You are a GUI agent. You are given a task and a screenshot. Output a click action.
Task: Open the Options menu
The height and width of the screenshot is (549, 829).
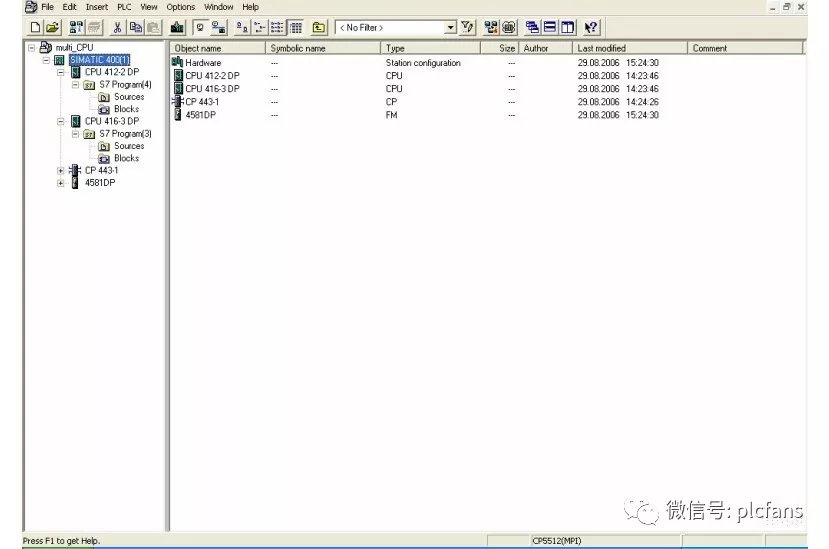coord(181,7)
